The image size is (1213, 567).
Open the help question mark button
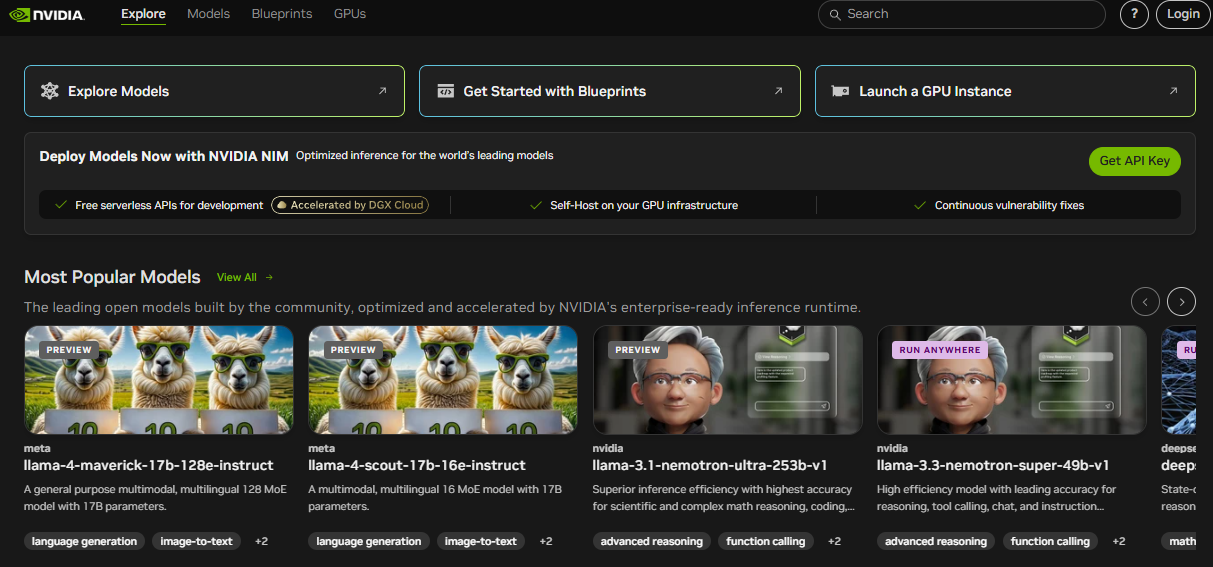1134,14
